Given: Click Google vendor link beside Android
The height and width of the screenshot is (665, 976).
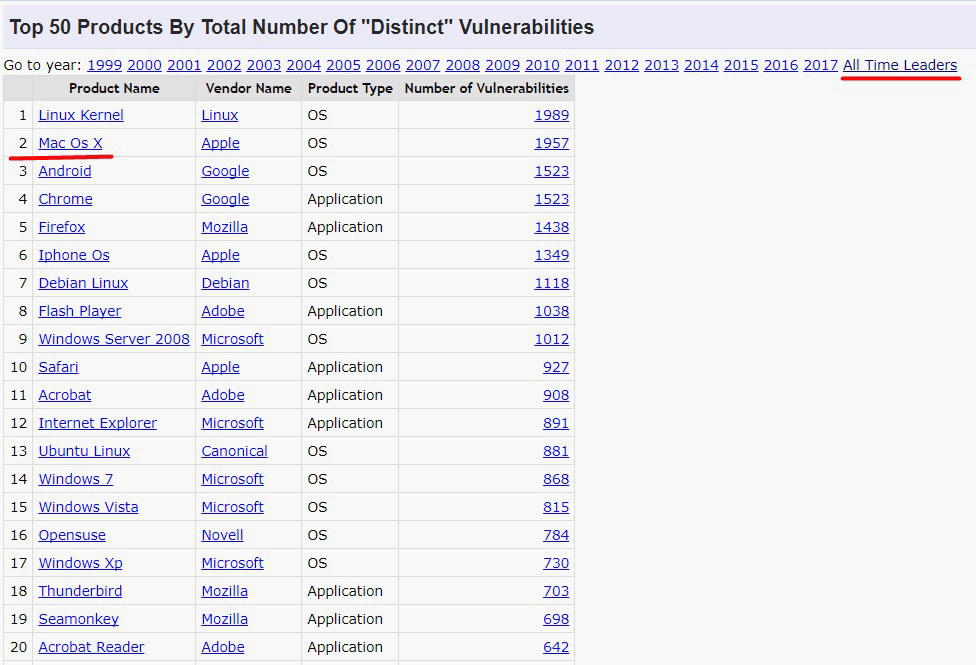Looking at the screenshot, I should coord(225,171).
